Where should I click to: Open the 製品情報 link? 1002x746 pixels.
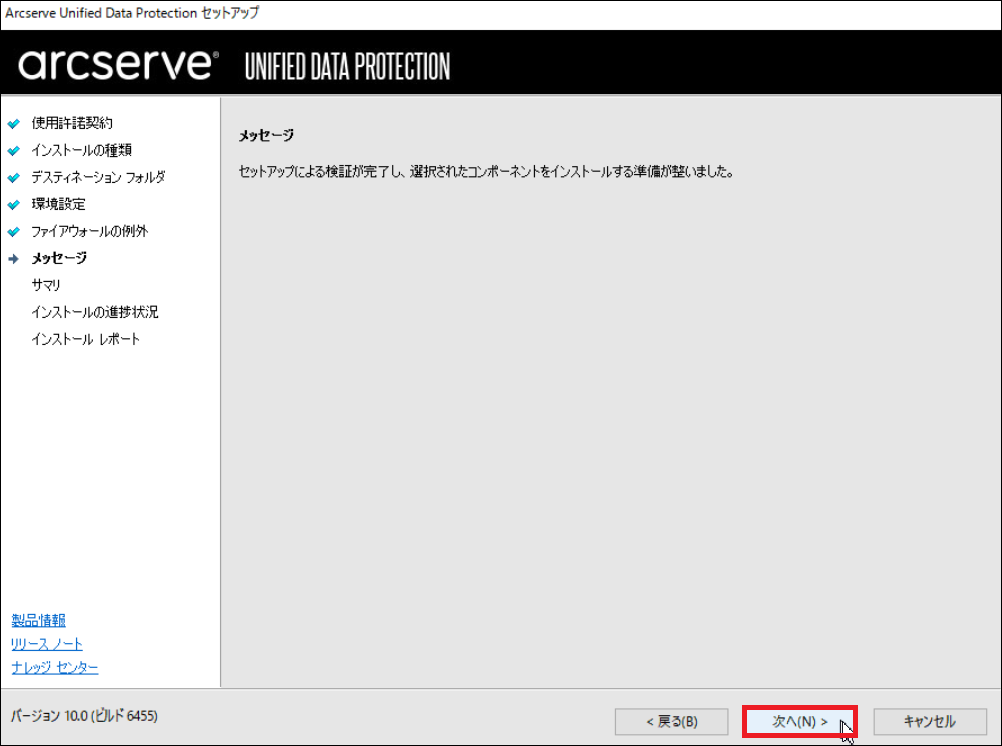click(x=38, y=620)
